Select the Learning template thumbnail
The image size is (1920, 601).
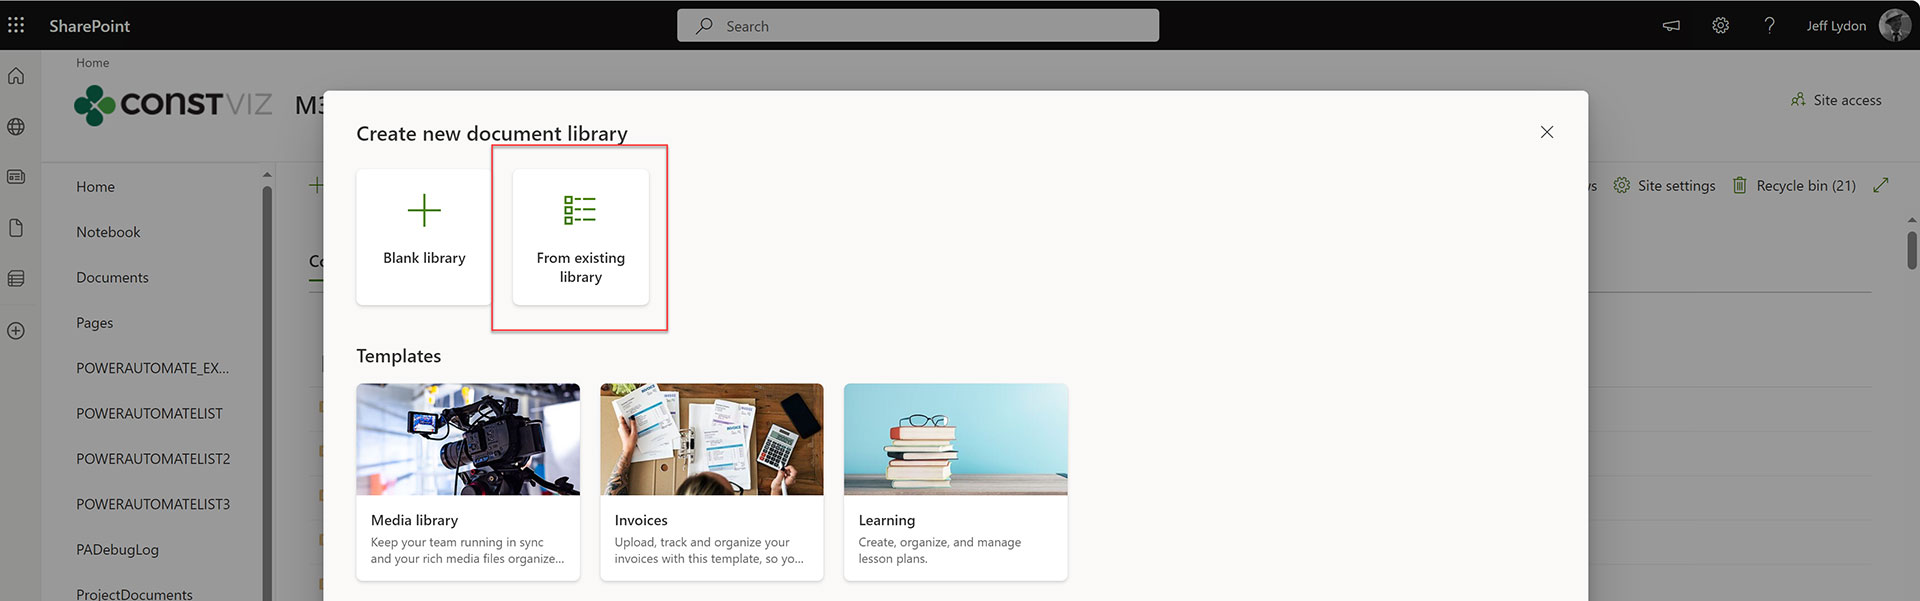click(x=956, y=439)
